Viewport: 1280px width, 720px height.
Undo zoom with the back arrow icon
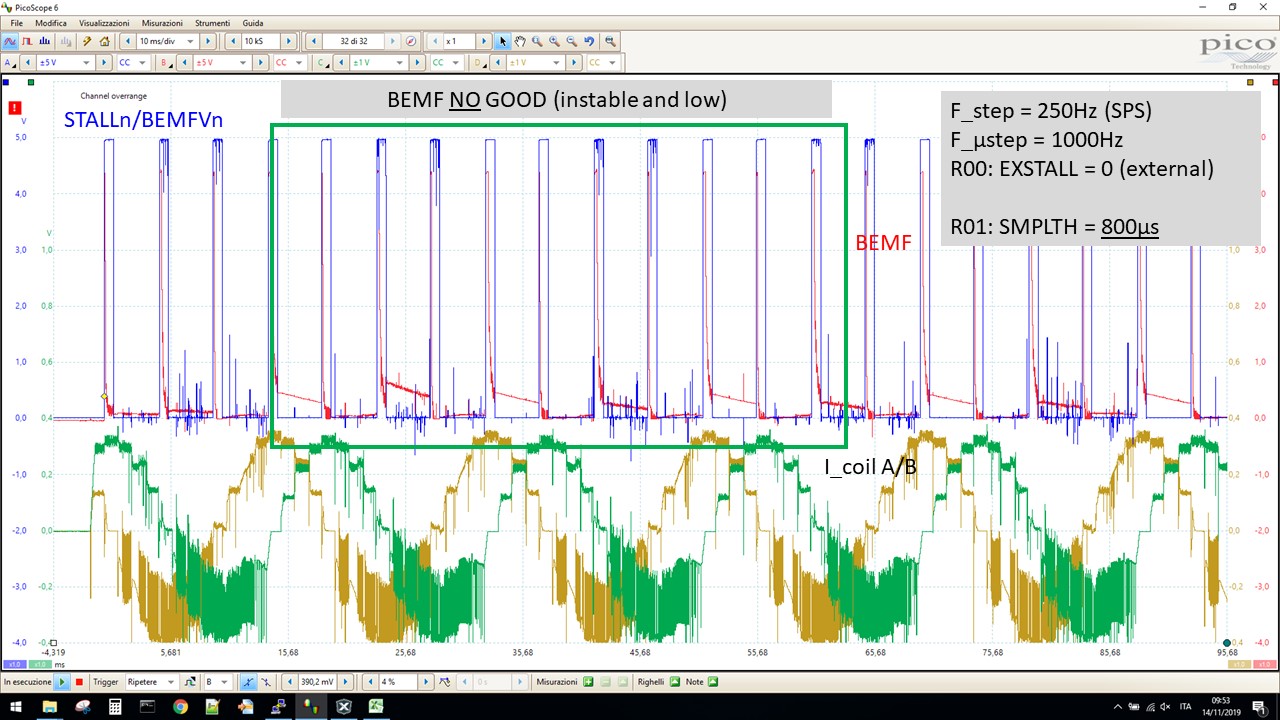[590, 41]
